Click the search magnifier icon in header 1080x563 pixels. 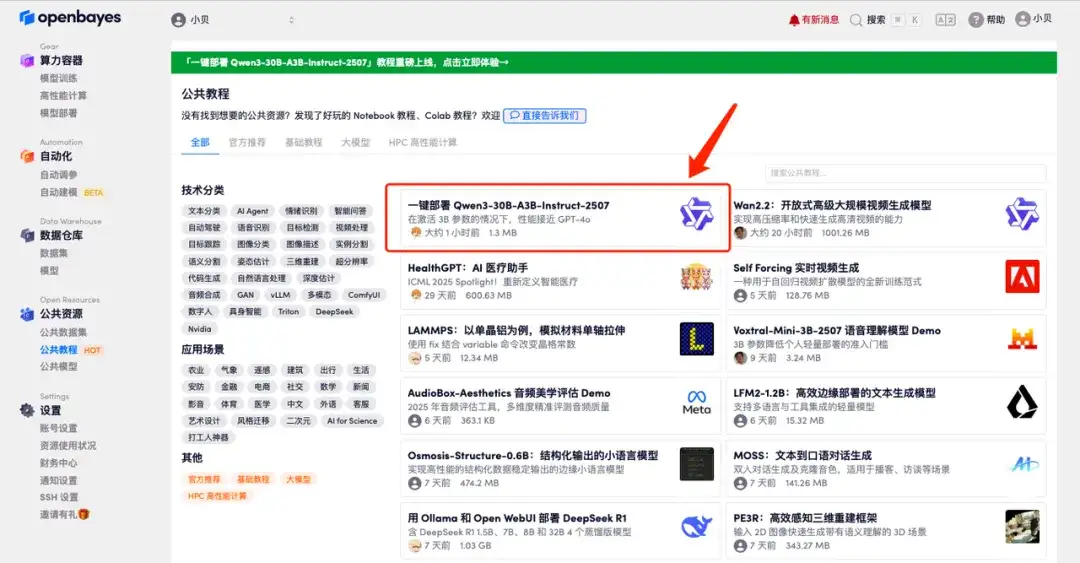click(x=855, y=20)
